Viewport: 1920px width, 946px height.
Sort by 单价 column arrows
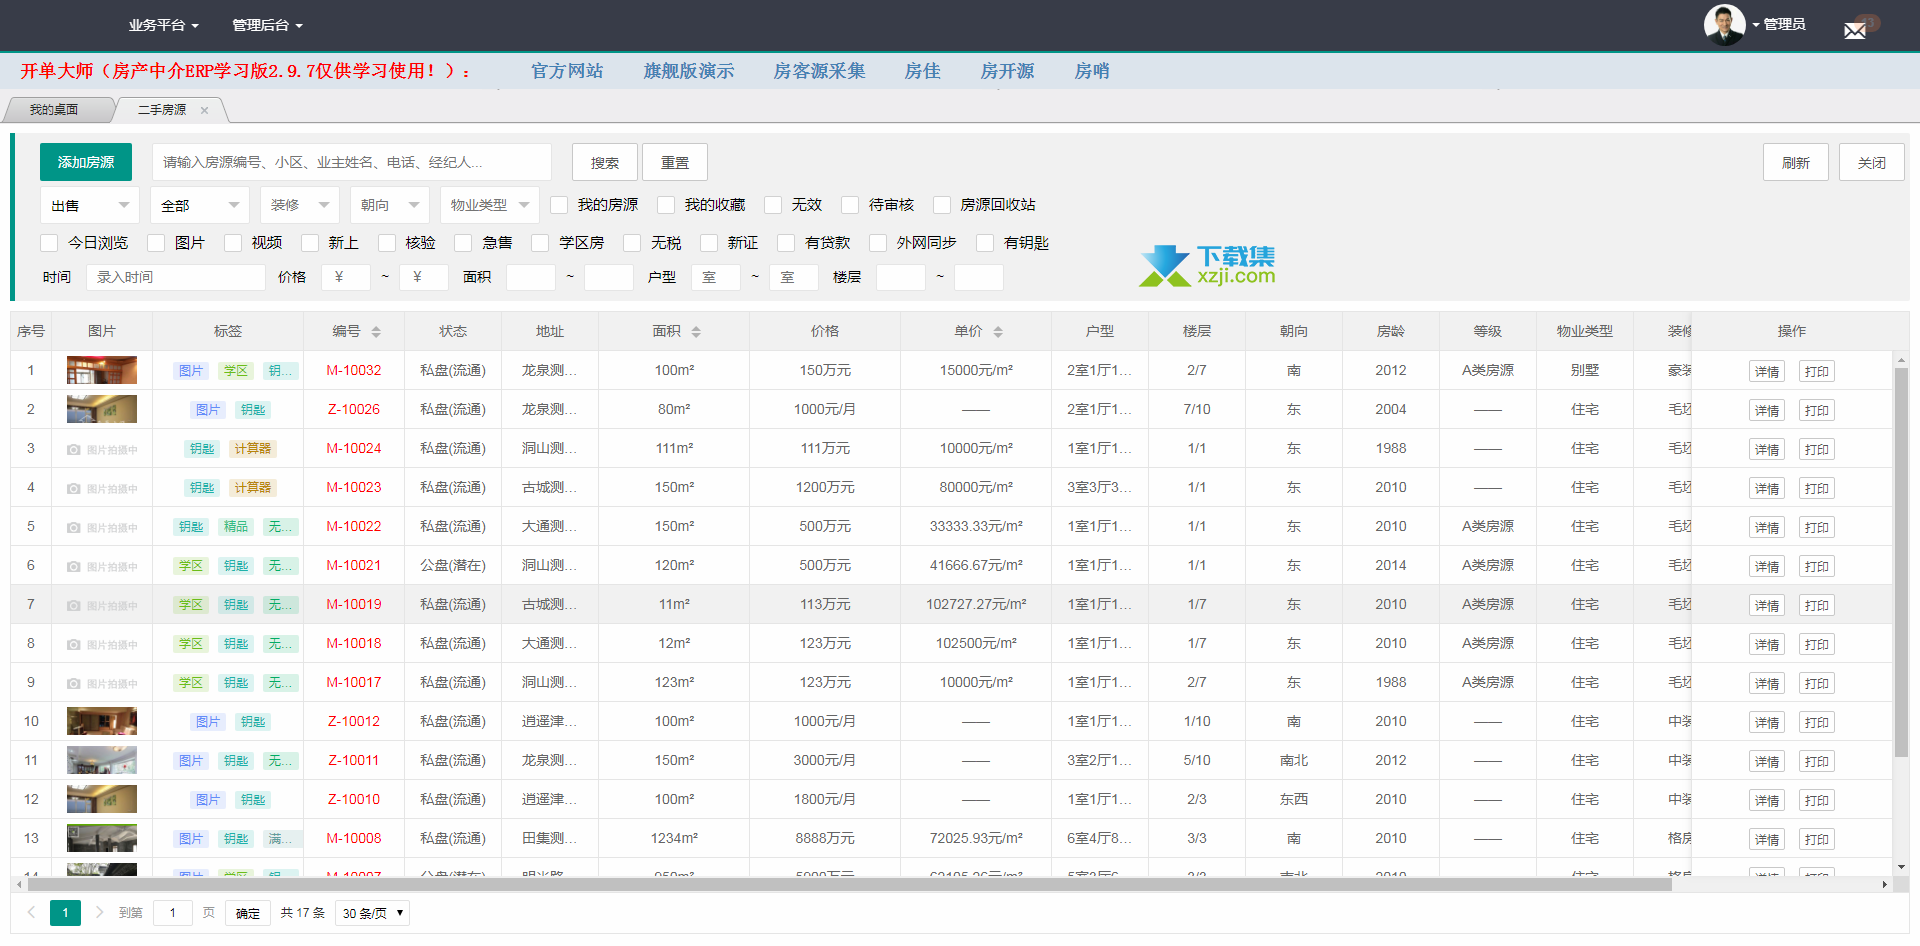[x=998, y=332]
